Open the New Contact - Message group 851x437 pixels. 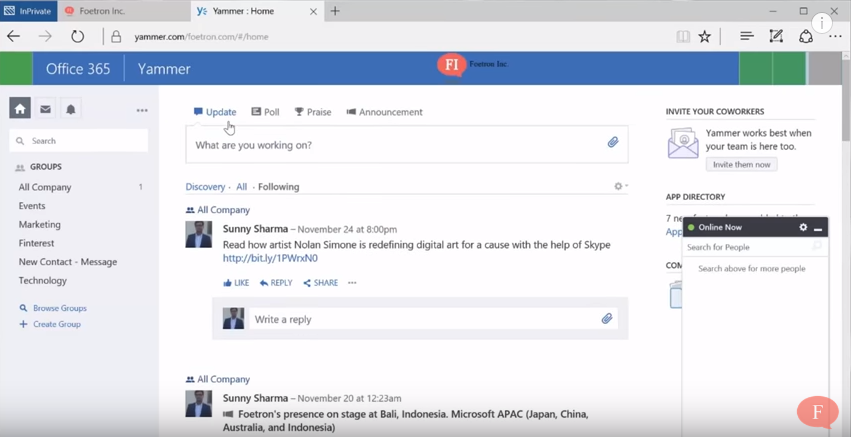tap(68, 262)
